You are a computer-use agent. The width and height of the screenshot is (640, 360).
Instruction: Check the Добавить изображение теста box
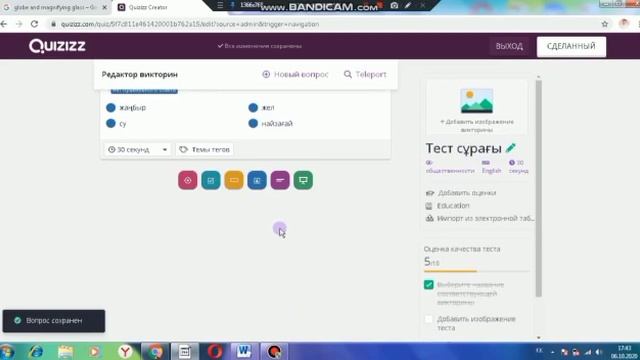429,319
